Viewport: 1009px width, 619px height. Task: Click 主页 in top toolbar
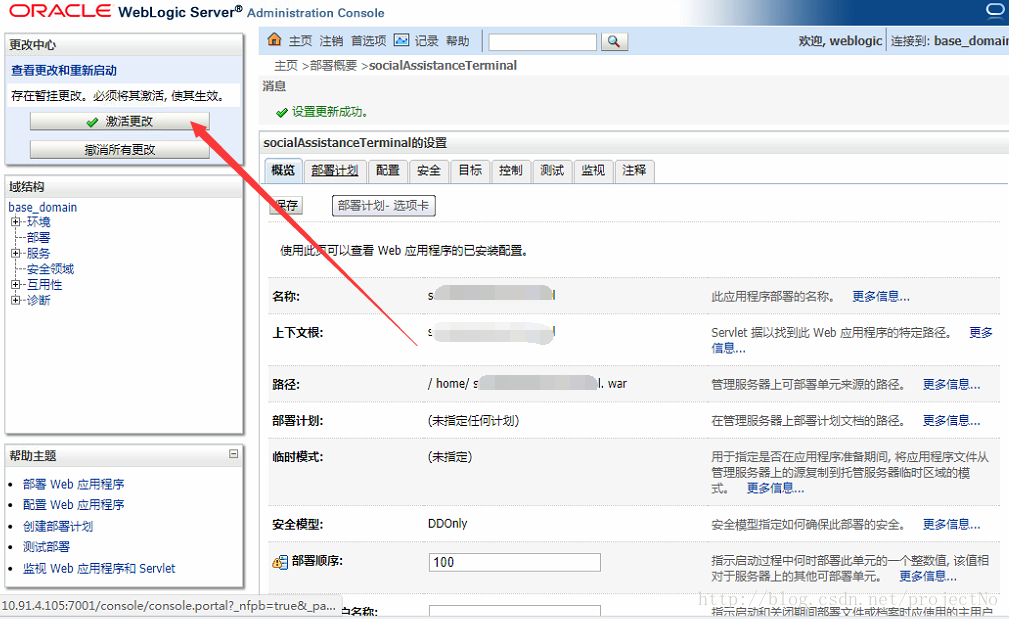(x=300, y=41)
